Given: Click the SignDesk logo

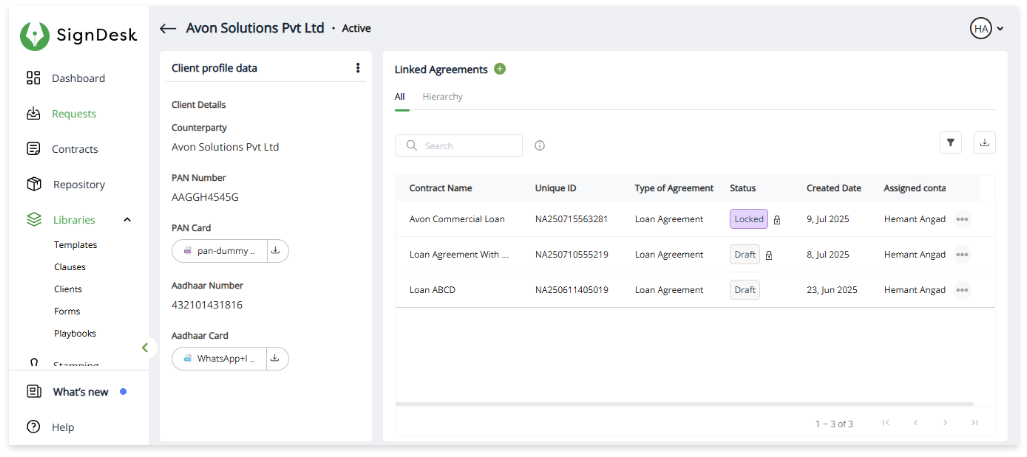Looking at the screenshot, I should 79,36.
